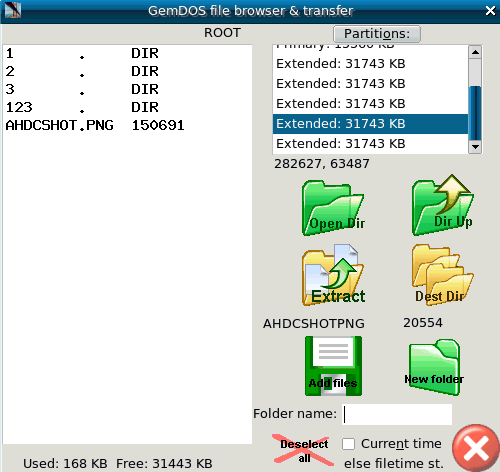This screenshot has width=500, height=472.
Task: Select the highlighted Extended: 31743 KB partition
Action: pyautogui.click(x=370, y=124)
